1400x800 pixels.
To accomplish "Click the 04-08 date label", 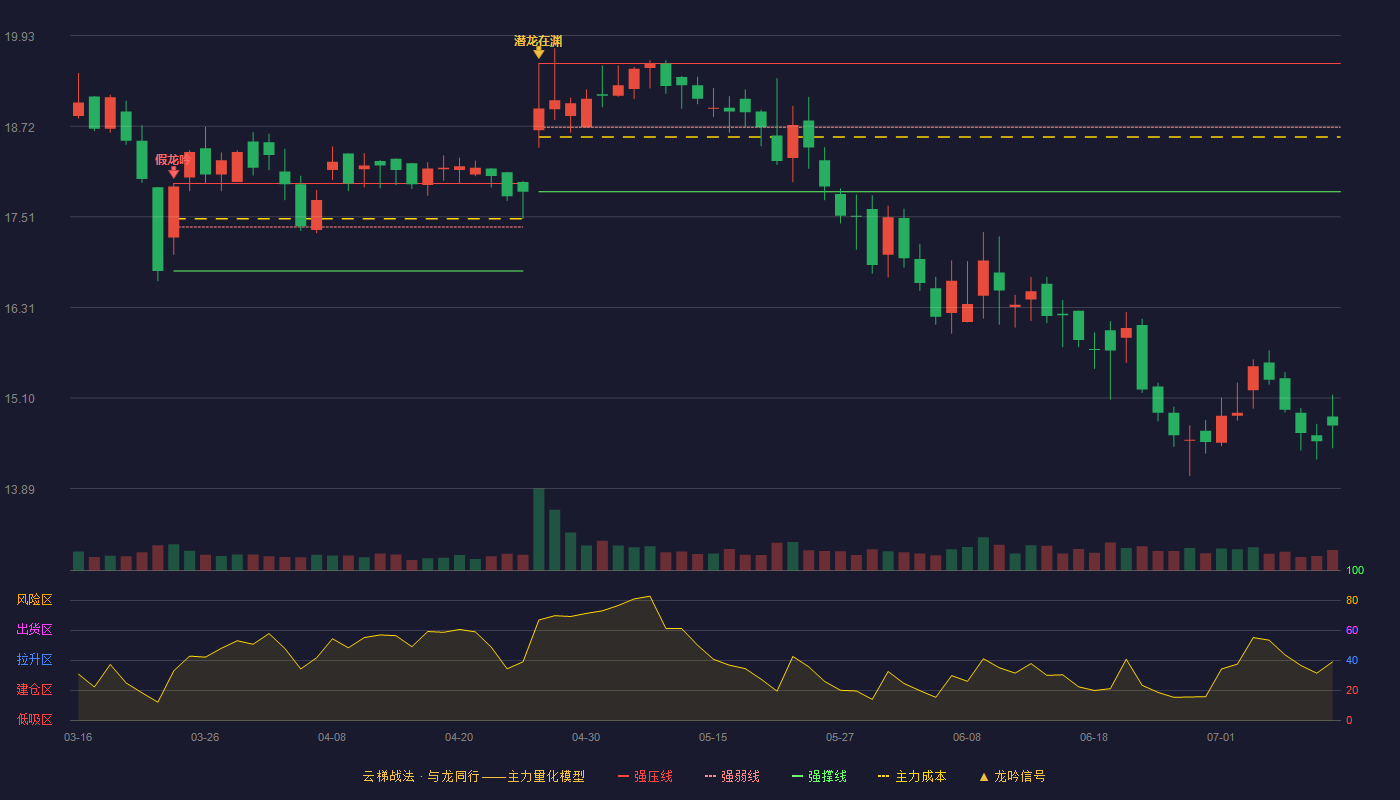I will 332,737.
